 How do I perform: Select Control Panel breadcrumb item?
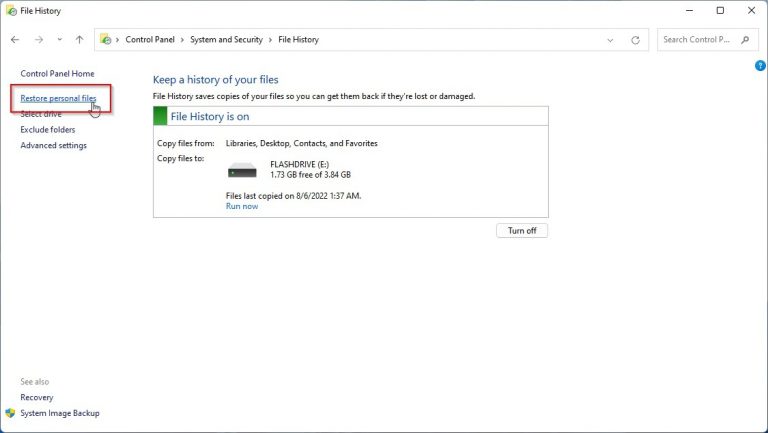150,40
